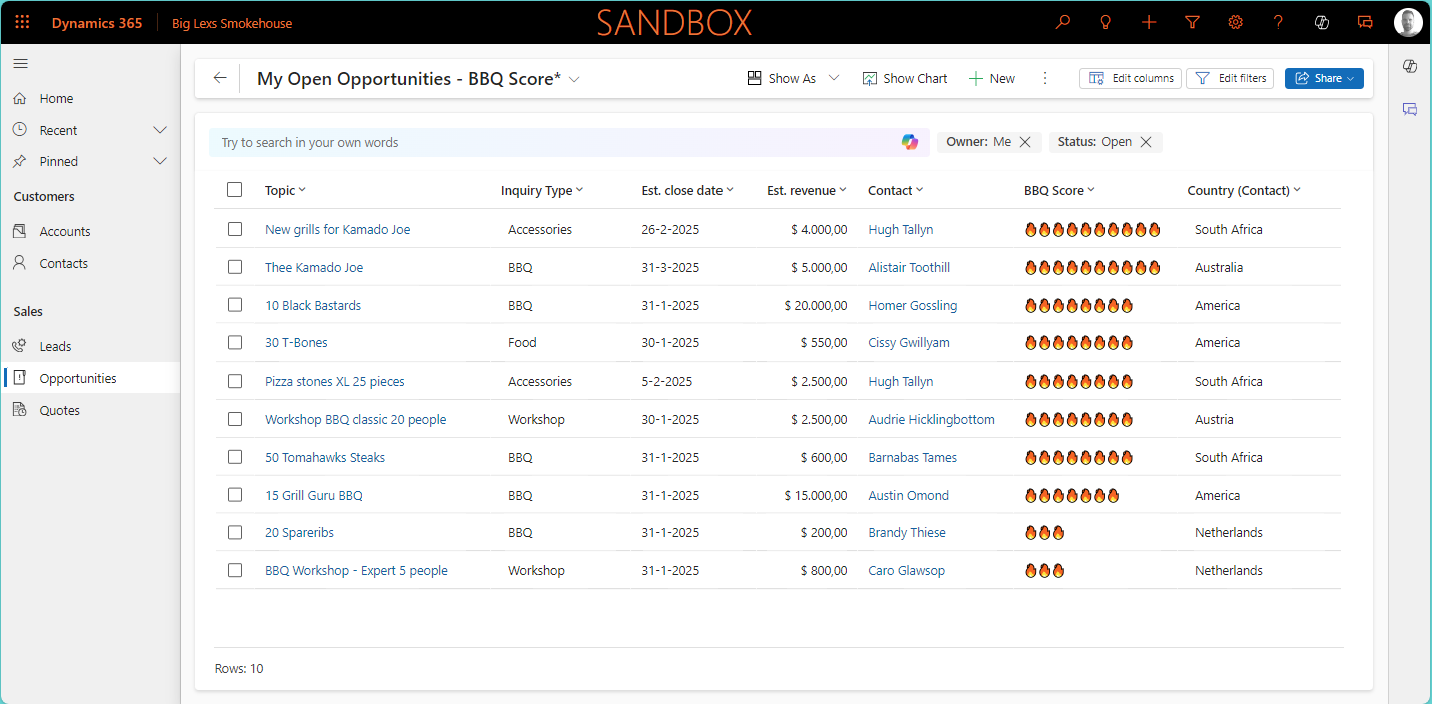1432x704 pixels.
Task: Open the Country (Contact) column menu
Action: pos(1244,190)
